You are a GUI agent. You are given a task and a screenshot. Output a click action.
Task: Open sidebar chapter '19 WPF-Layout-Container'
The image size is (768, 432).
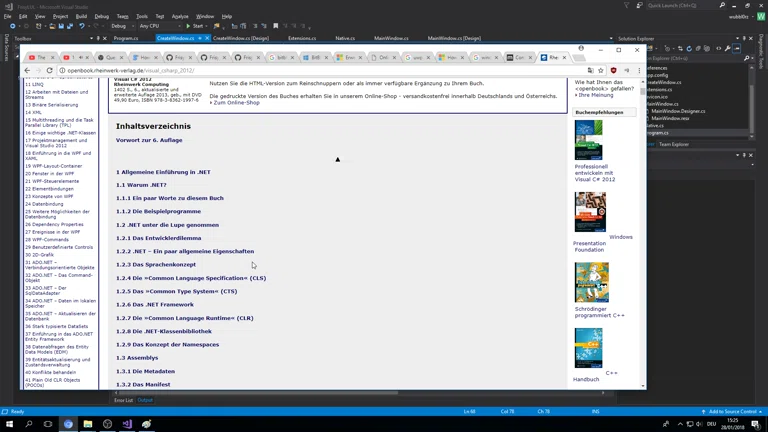click(x=53, y=166)
